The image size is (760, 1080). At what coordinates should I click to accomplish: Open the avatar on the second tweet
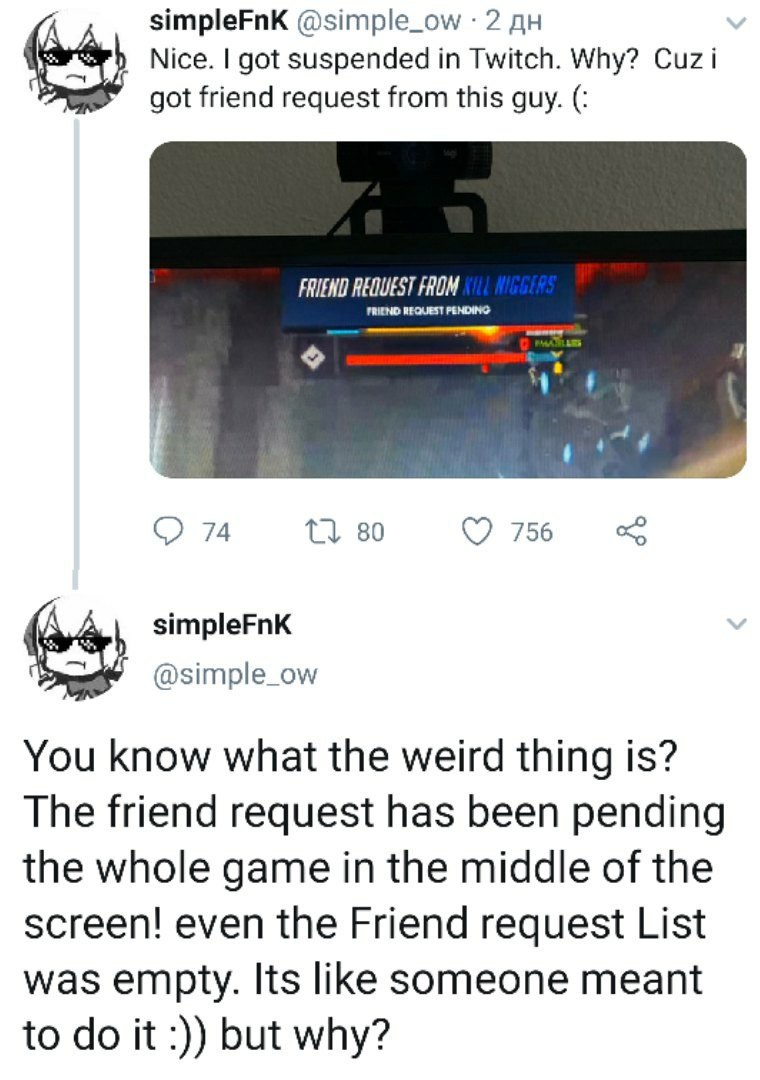76,649
